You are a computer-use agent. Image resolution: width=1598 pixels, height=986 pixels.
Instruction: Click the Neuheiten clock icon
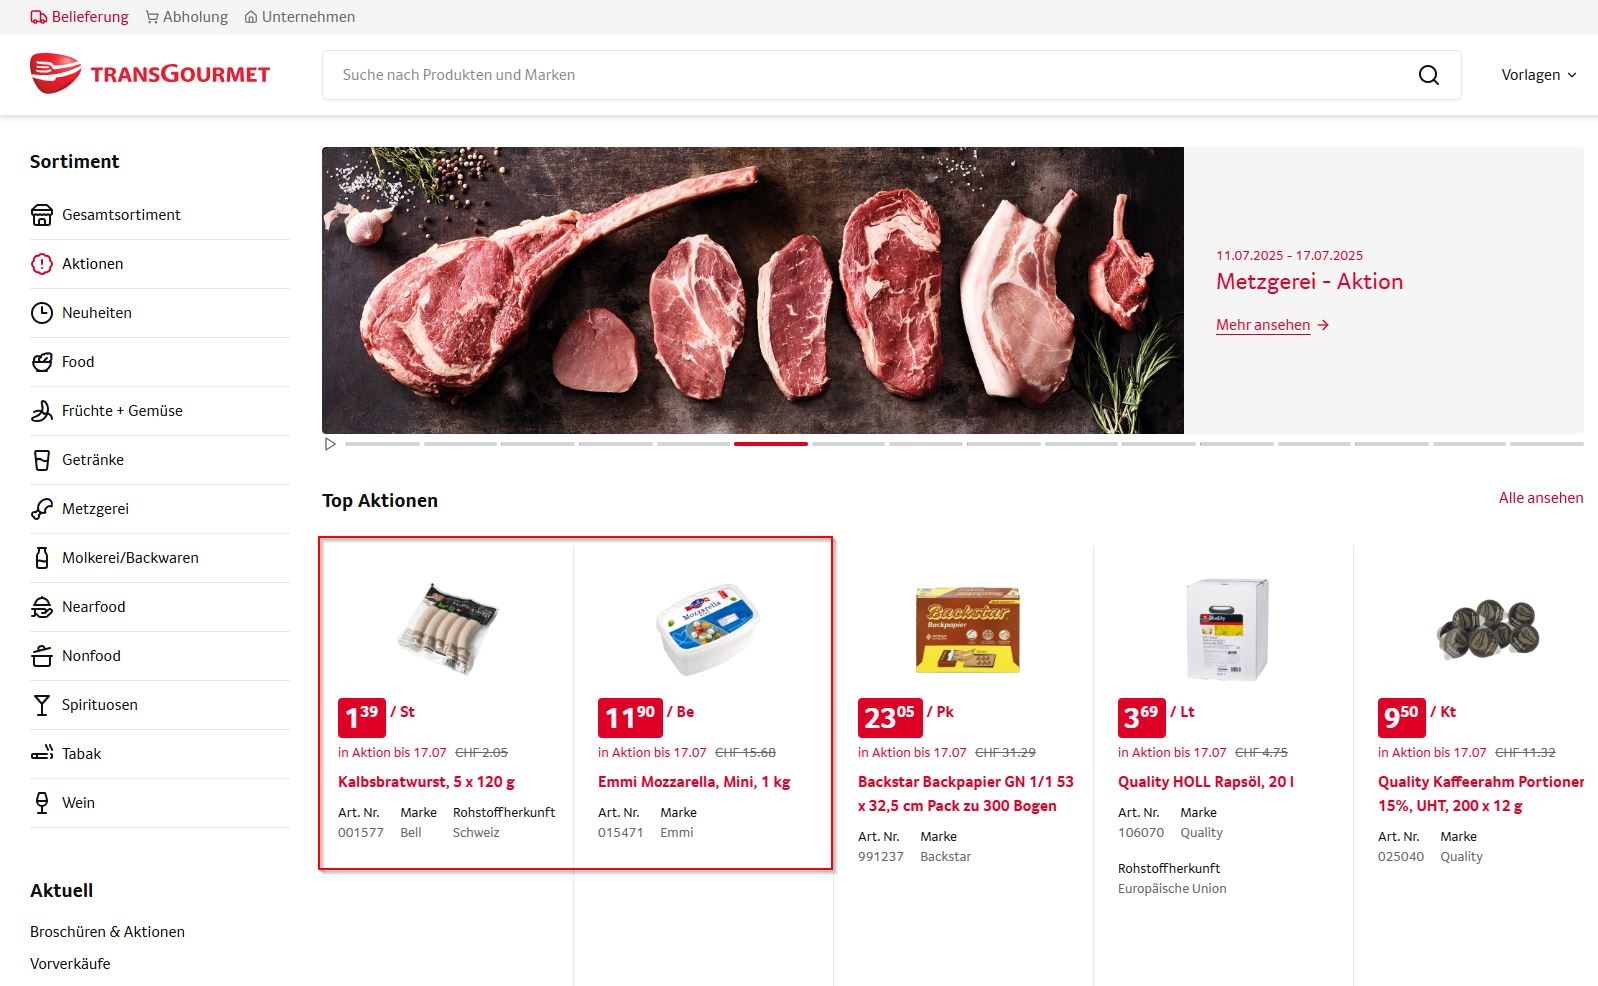pos(42,313)
